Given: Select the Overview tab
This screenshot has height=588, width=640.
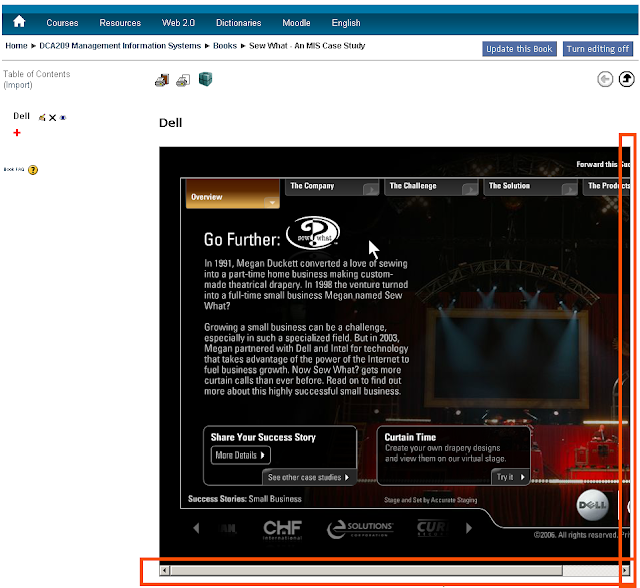Looking at the screenshot, I should coord(233,194).
